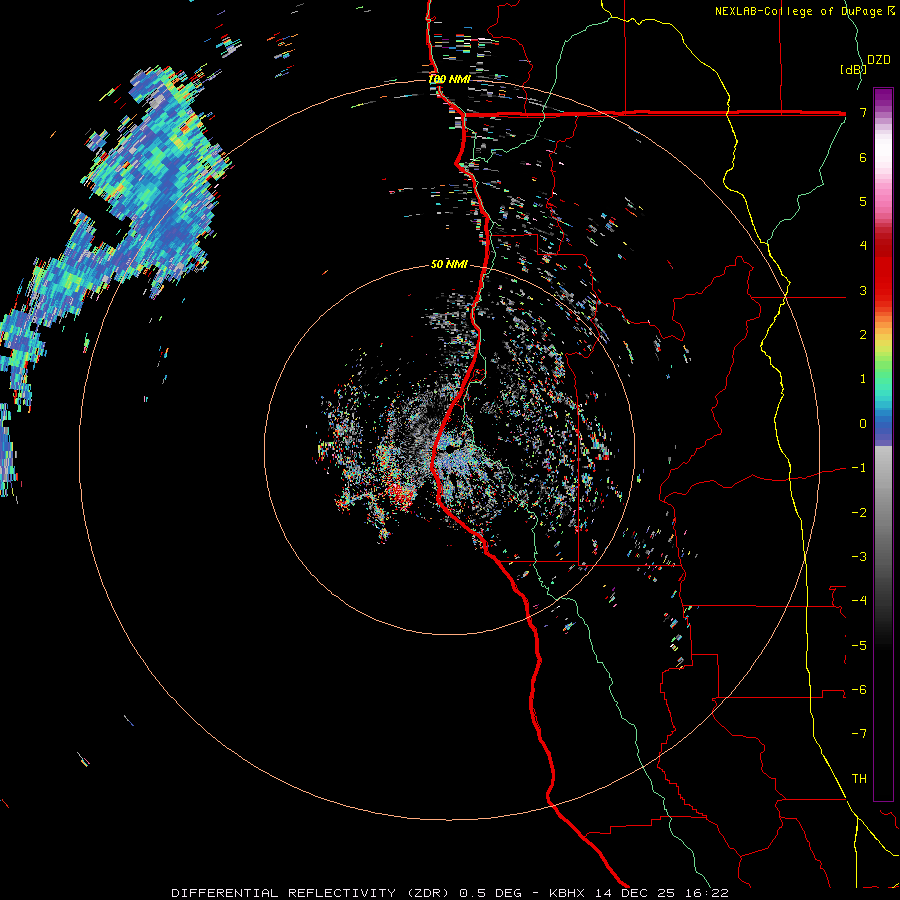This screenshot has width=900, height=900.
Task: Click the KBHX 14 DEC 25 16:22 timestamp
Action: click(x=639, y=893)
